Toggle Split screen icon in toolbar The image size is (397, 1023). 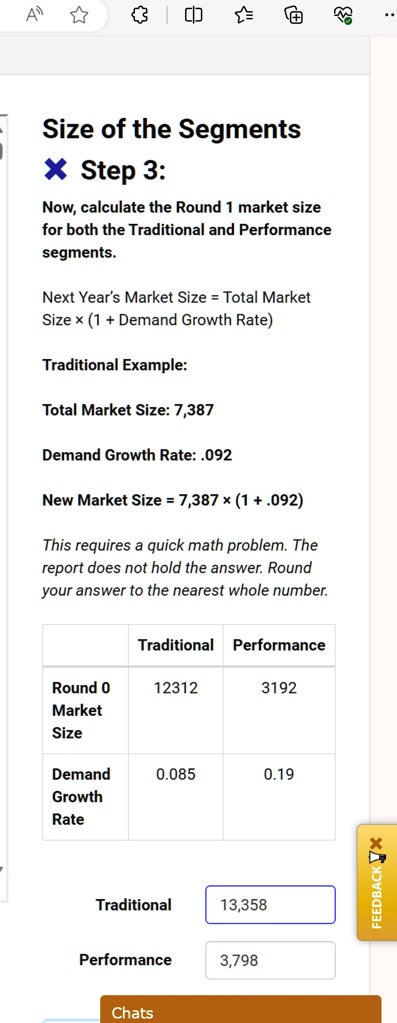(x=194, y=16)
